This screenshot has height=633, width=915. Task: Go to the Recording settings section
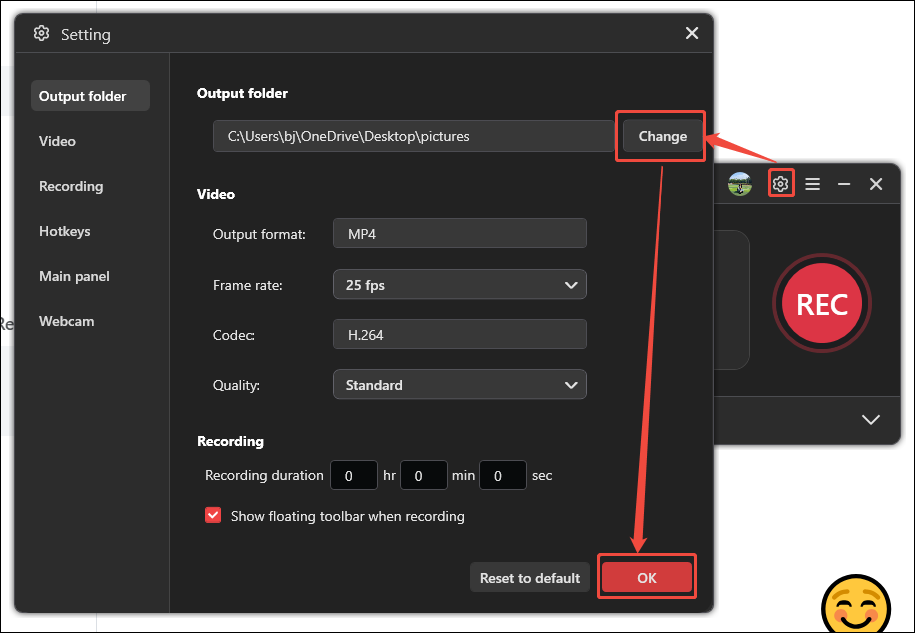pyautogui.click(x=70, y=186)
